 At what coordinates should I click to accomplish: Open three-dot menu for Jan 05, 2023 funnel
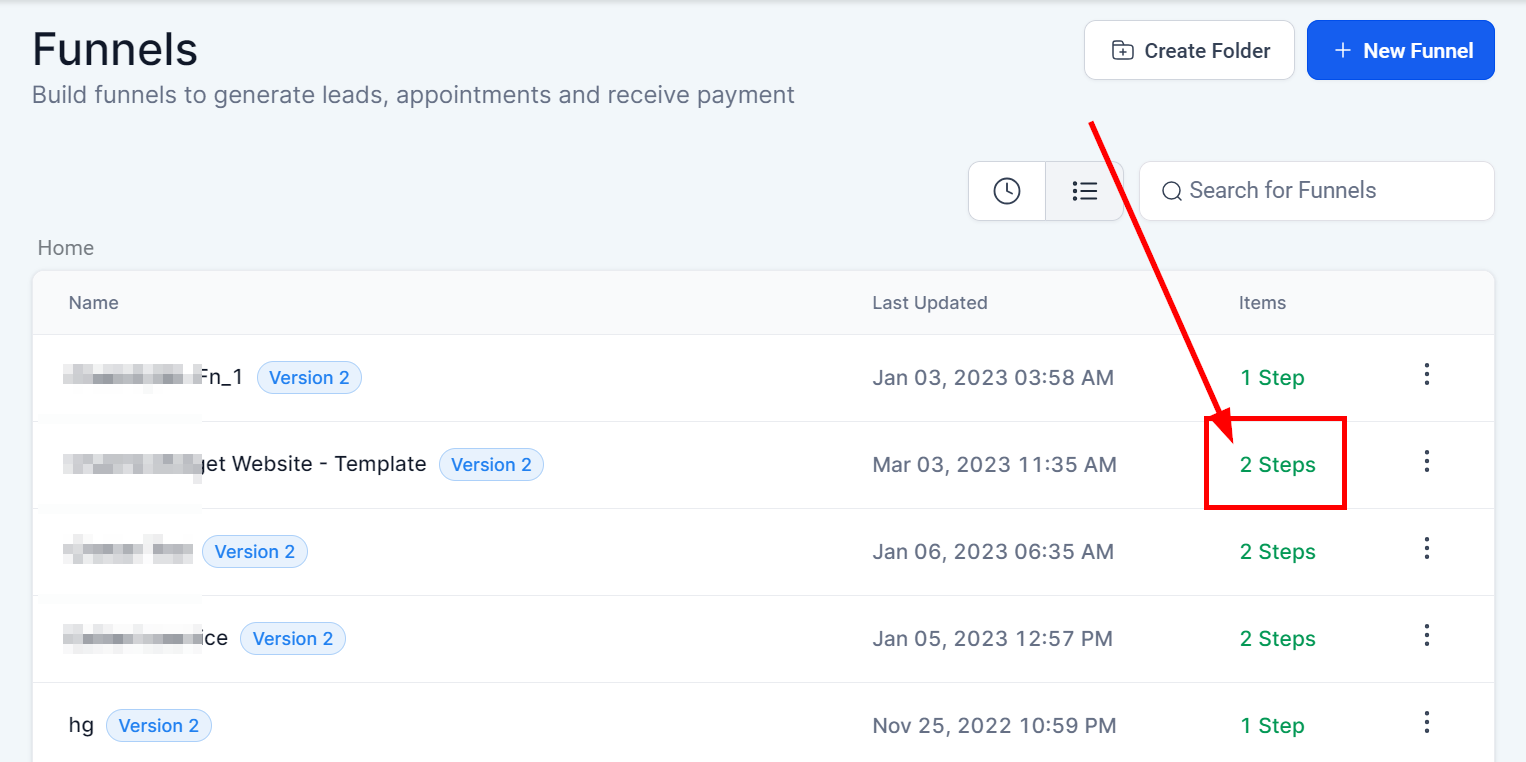click(x=1427, y=636)
